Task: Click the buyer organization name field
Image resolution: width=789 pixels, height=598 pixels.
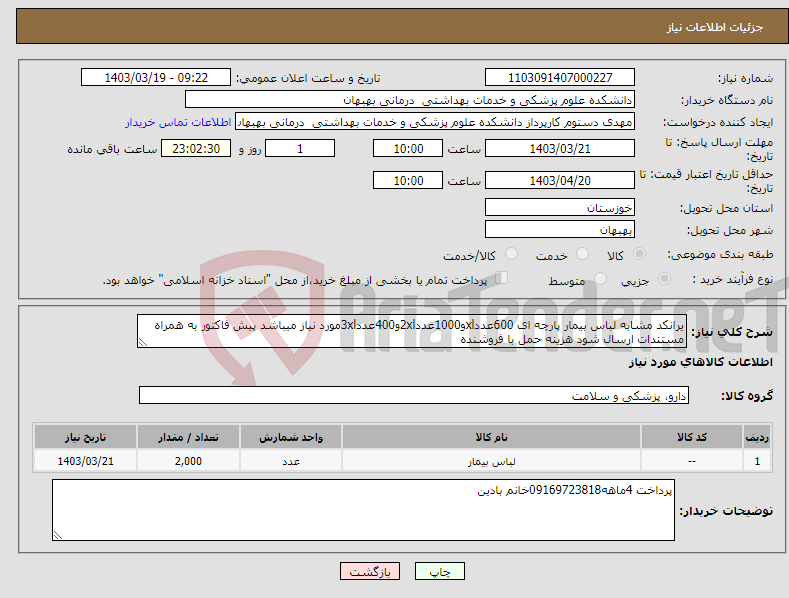Action: pyautogui.click(x=410, y=100)
